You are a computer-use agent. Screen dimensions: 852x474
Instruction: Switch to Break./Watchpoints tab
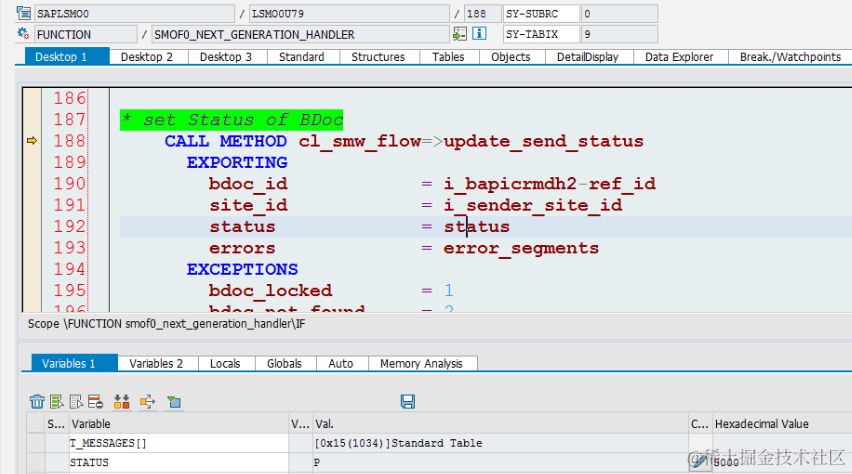[791, 57]
